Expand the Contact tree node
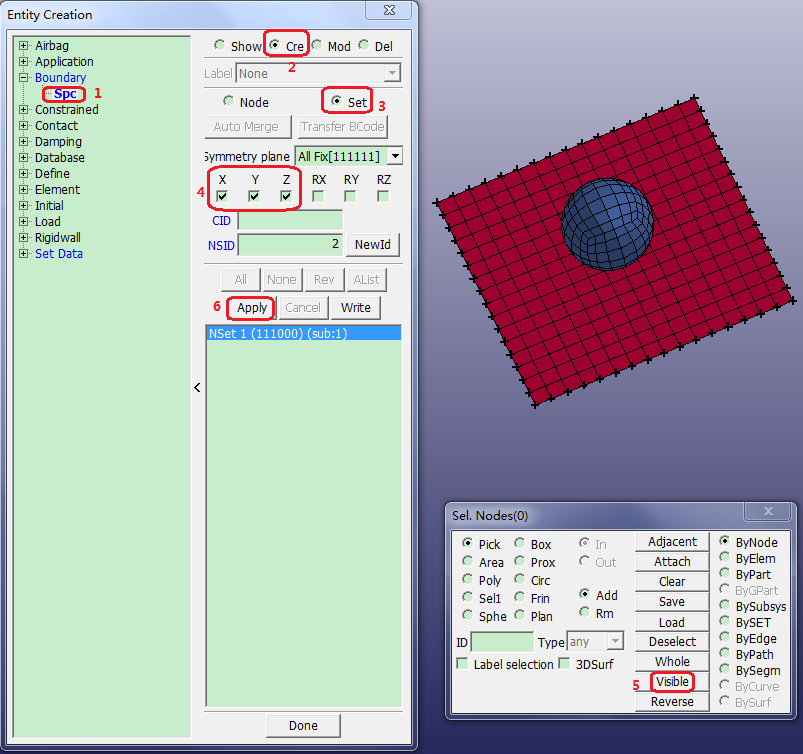Viewport: 803px width, 754px height. [x=23, y=126]
